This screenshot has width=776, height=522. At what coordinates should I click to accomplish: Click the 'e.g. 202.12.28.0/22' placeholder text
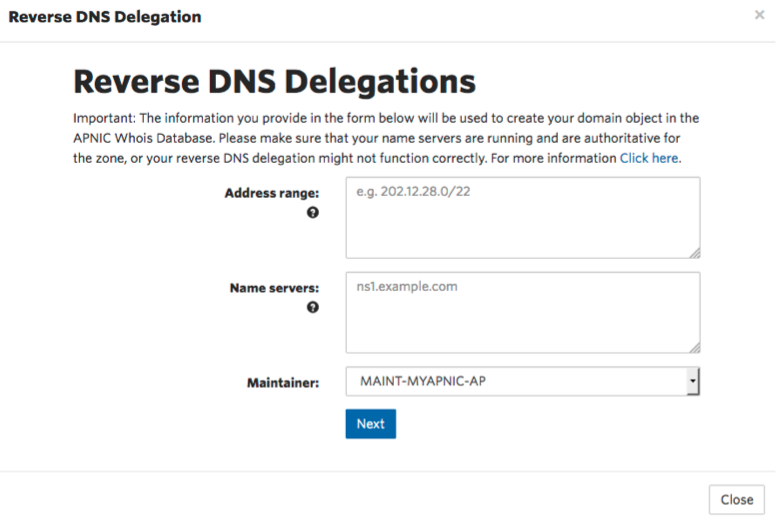pos(413,192)
